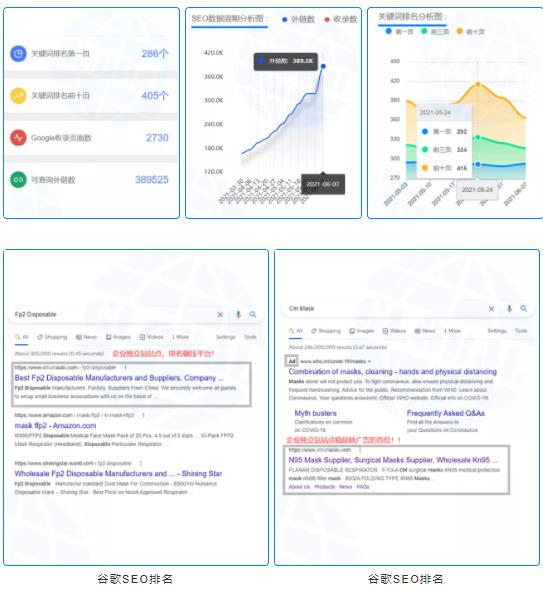This screenshot has width=543, height=592.
Task: Open three-dot menu beside Shining Star result URL
Action: pos(140,463)
